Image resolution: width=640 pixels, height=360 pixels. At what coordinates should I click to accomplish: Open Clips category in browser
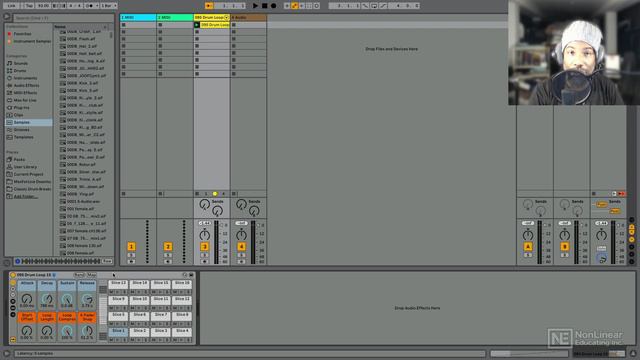(x=19, y=115)
